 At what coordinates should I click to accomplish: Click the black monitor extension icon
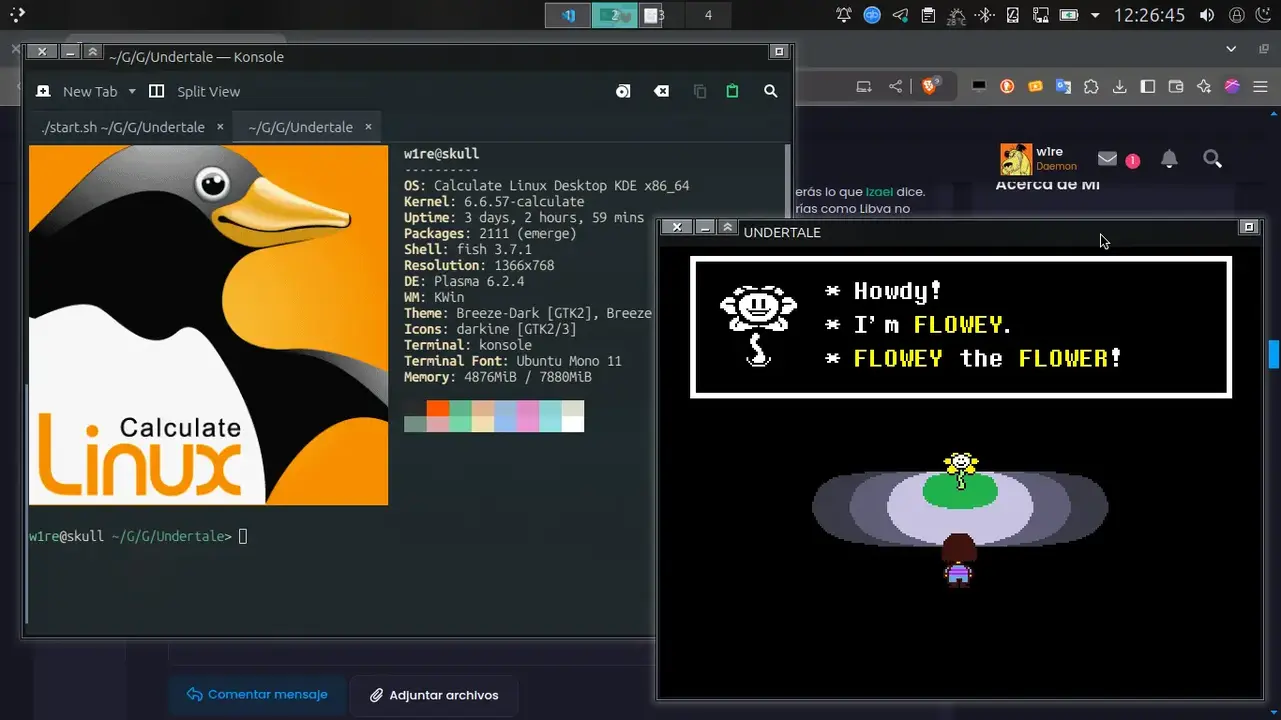(979, 86)
